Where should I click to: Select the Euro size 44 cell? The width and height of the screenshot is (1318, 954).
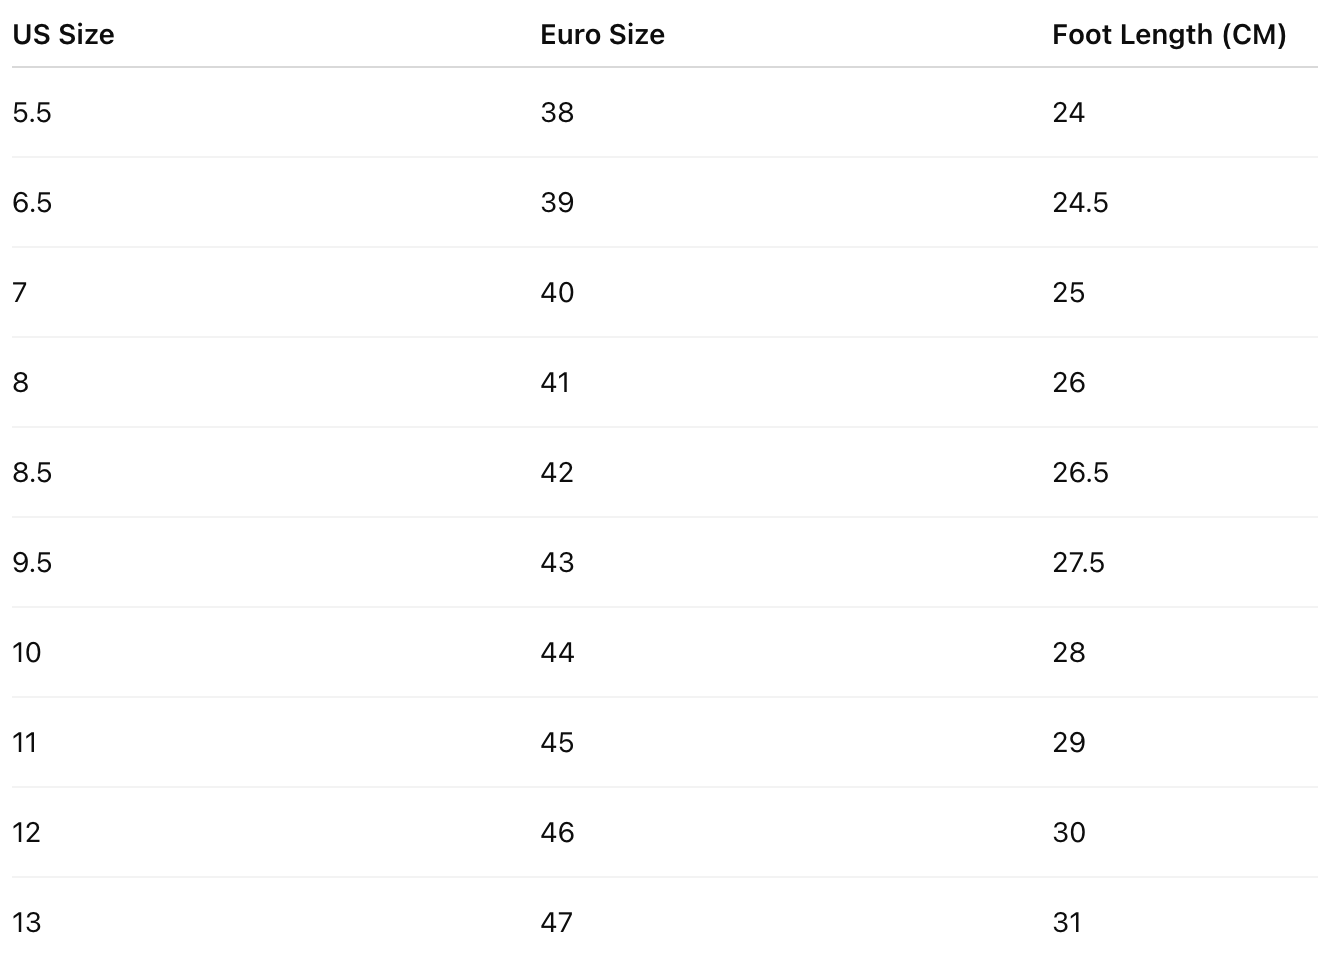[557, 652]
